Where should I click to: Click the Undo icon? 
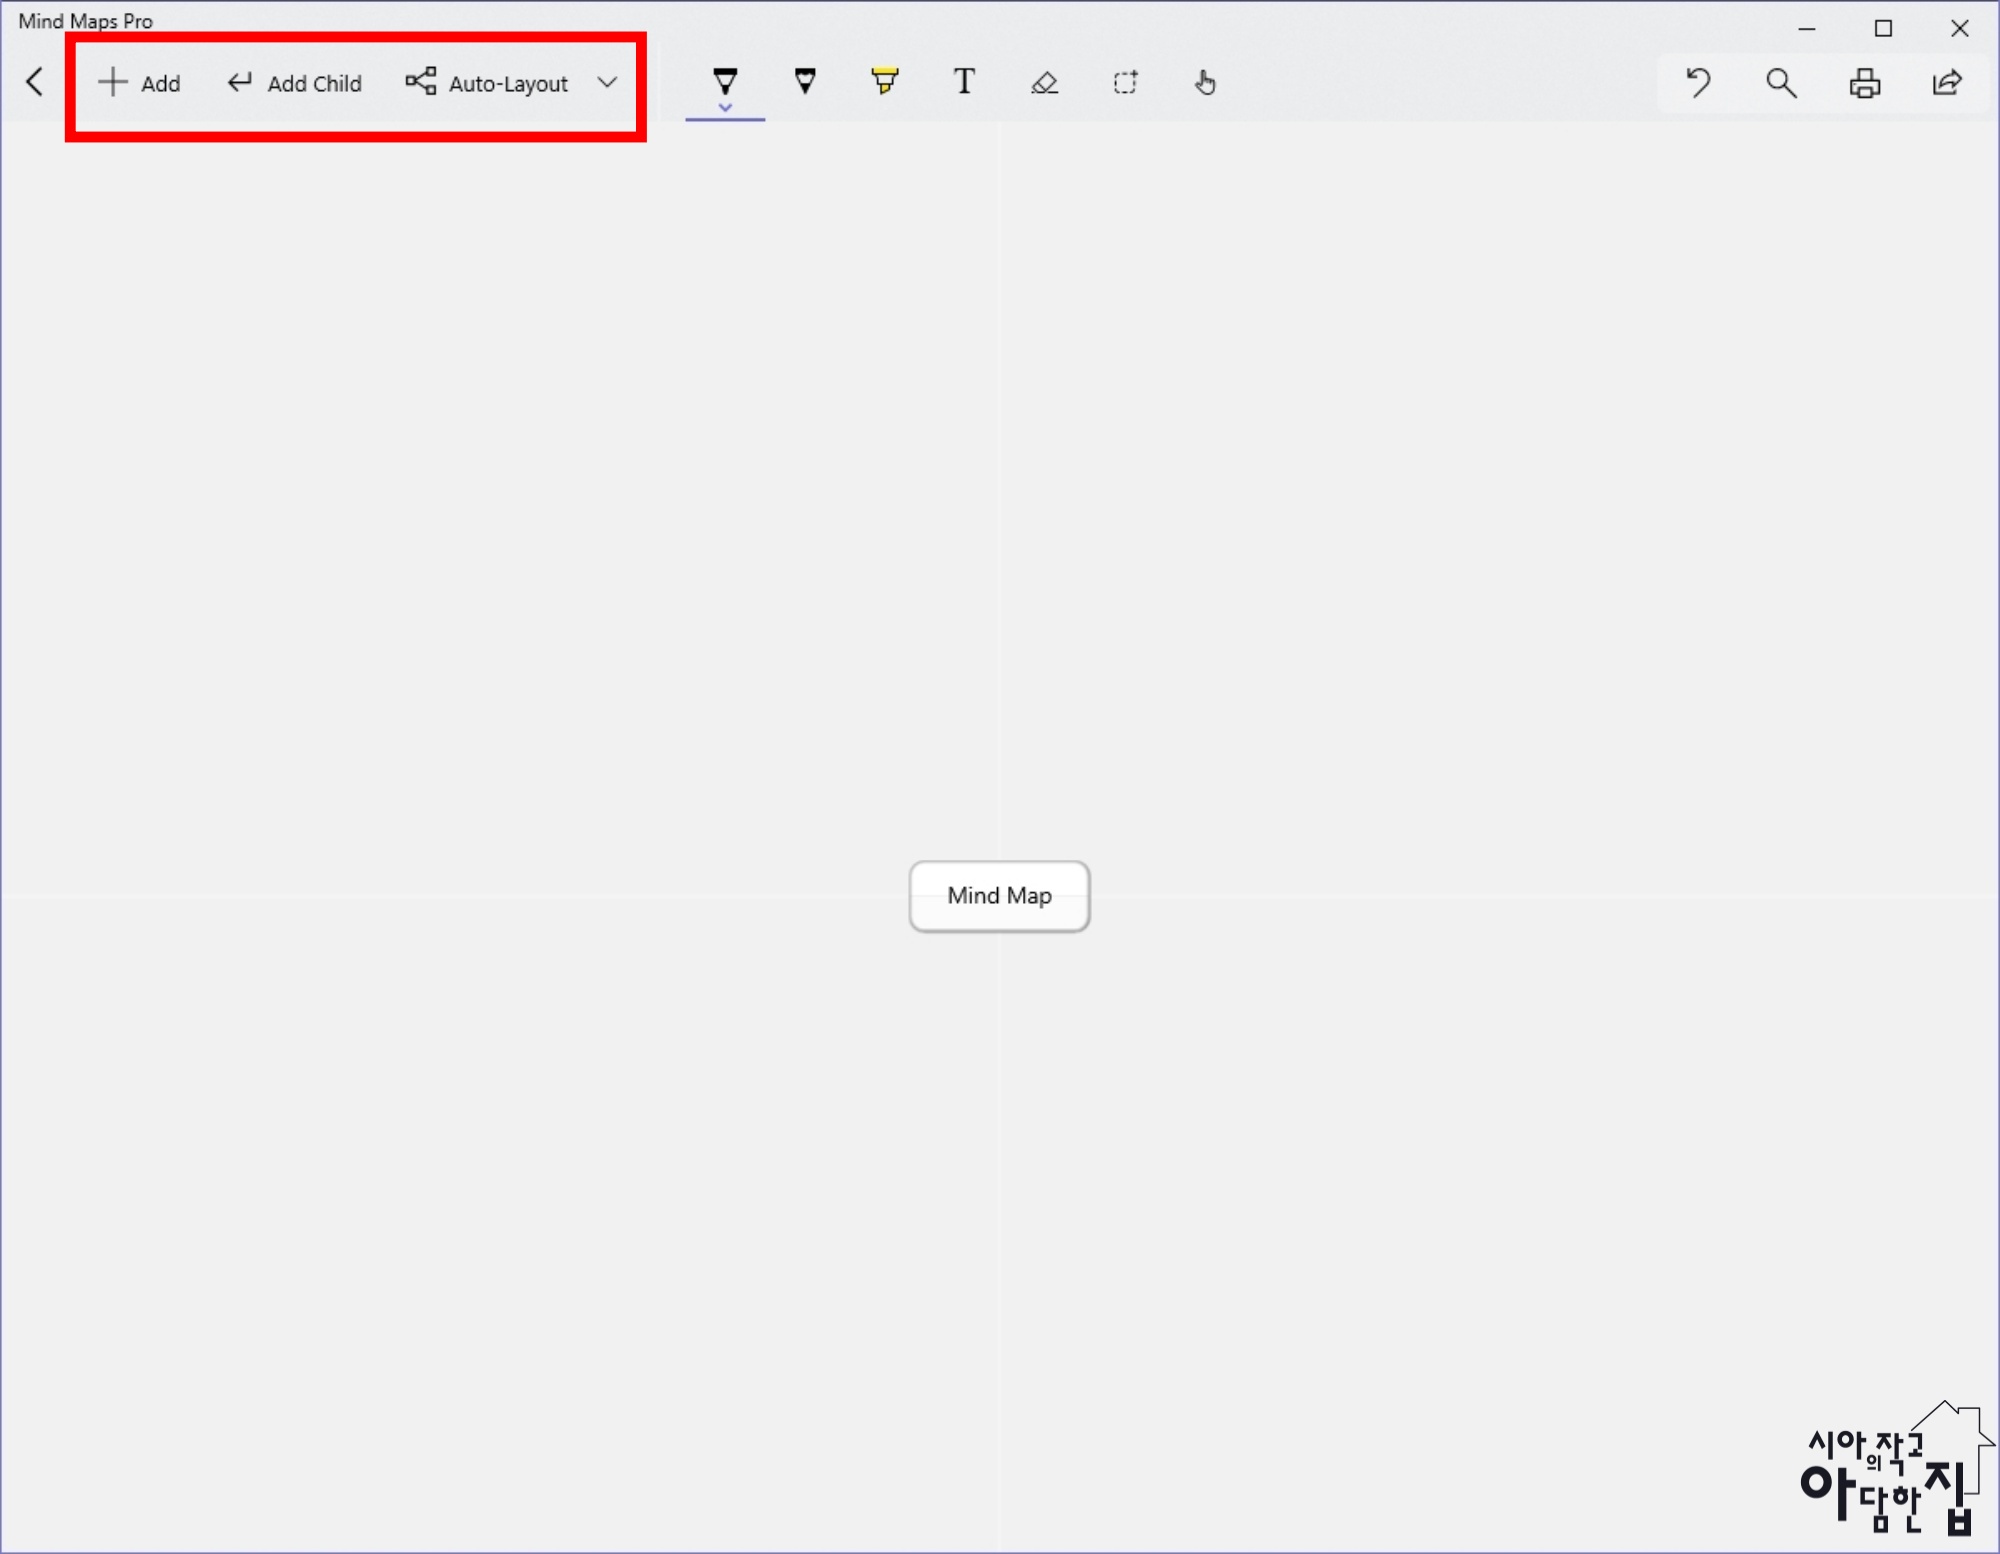point(1698,83)
